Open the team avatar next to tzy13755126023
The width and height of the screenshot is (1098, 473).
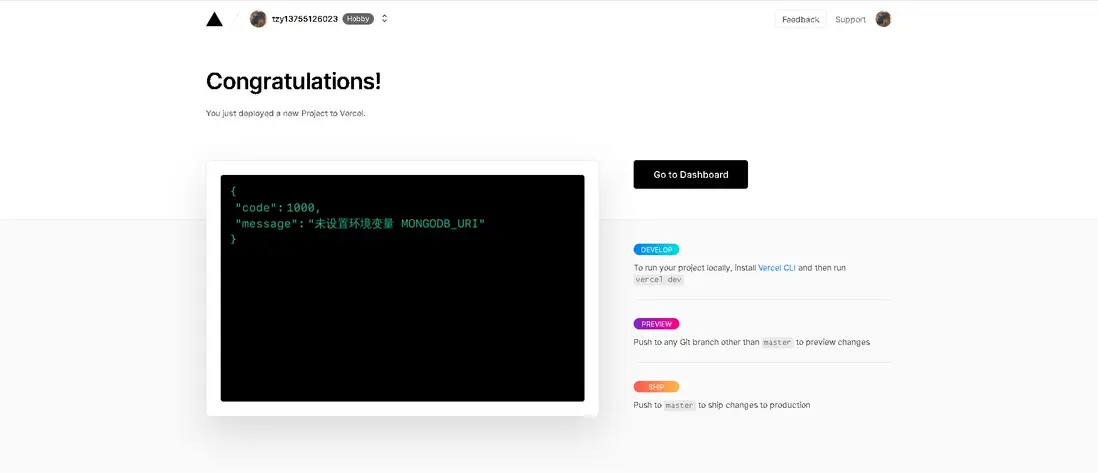258,19
